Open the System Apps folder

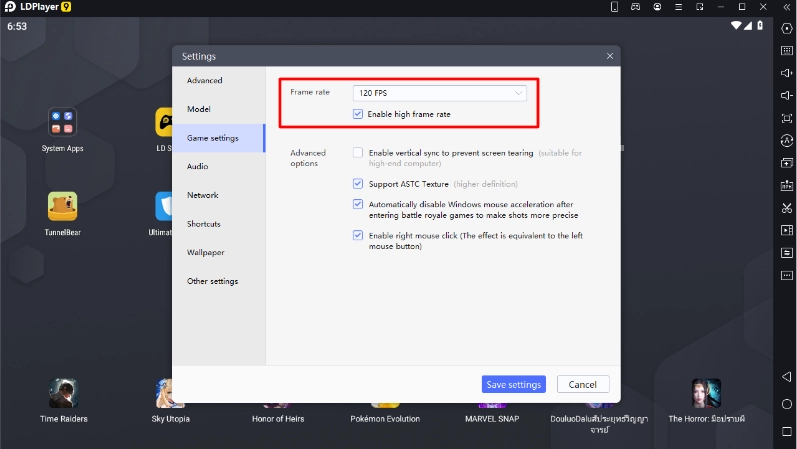62,123
